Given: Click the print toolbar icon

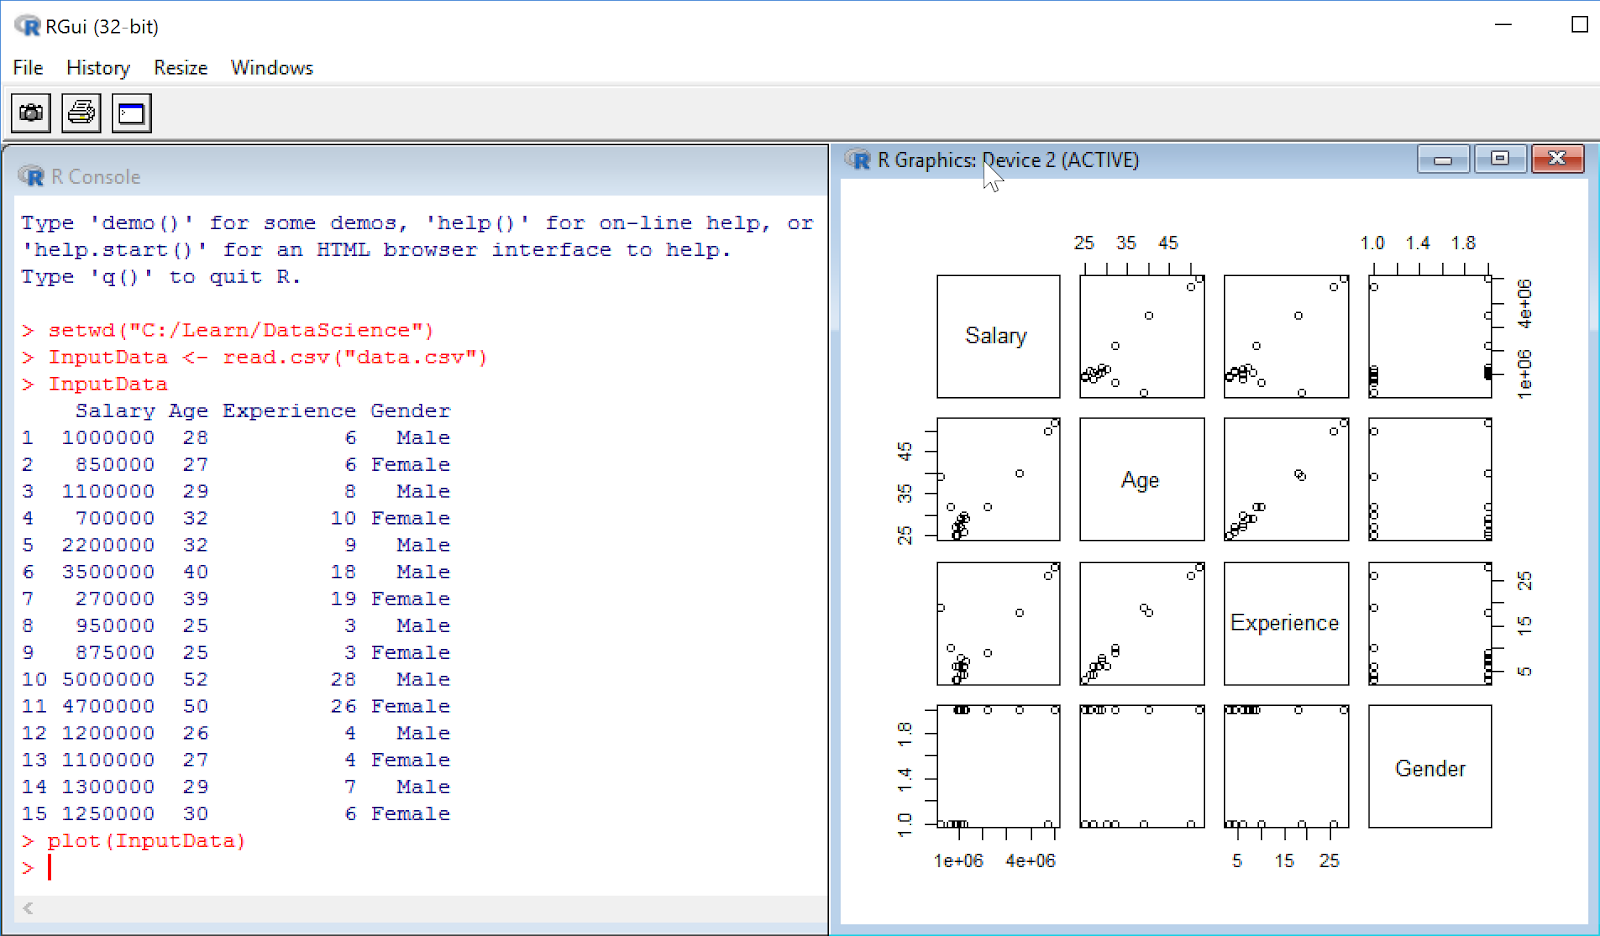Looking at the screenshot, I should [x=81, y=113].
